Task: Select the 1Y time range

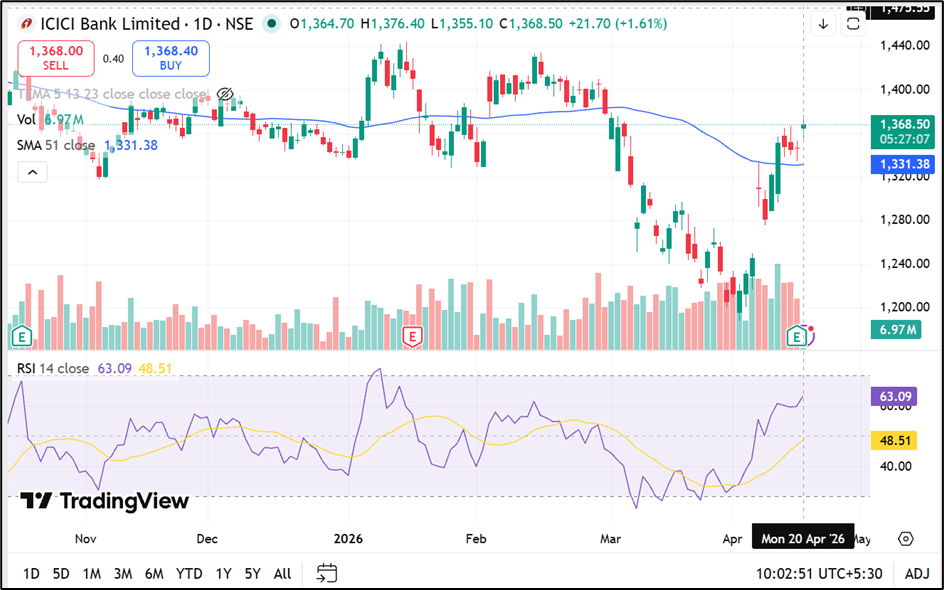Action: click(223, 573)
